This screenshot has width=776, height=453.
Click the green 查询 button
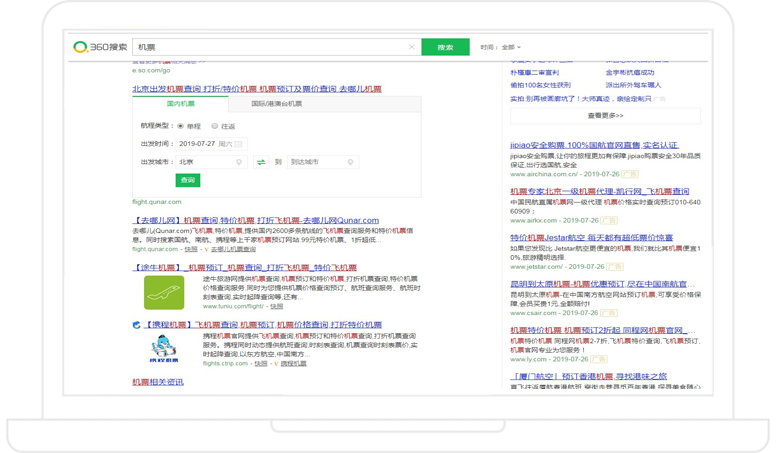[188, 180]
